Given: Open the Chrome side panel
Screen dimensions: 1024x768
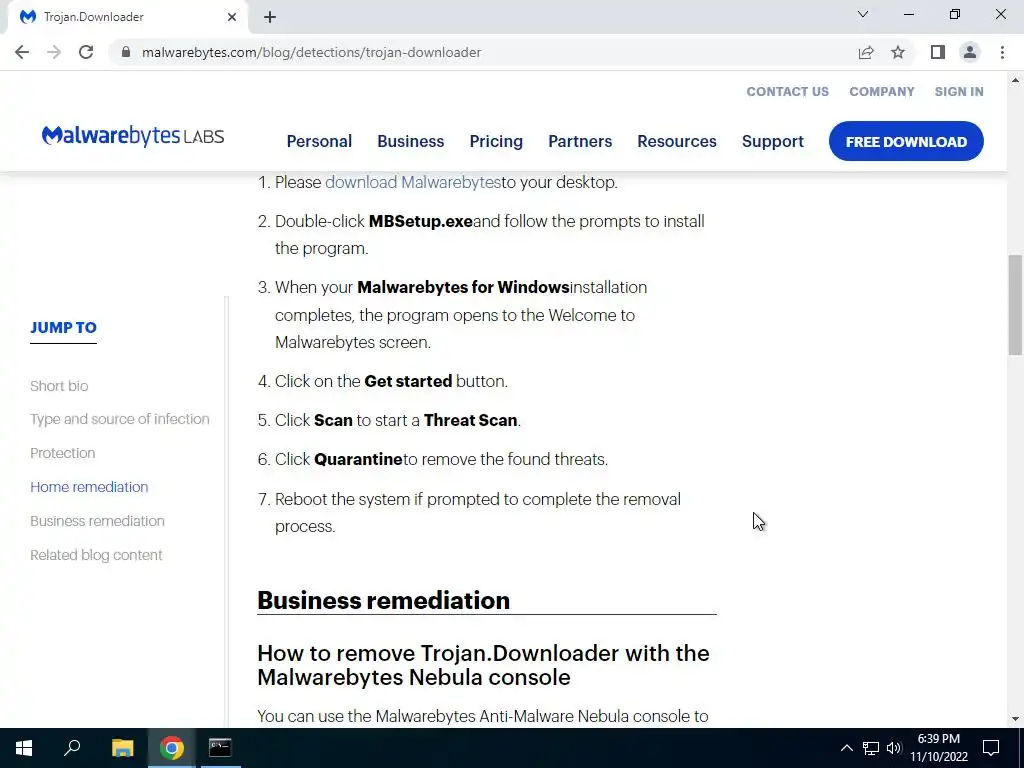Looking at the screenshot, I should point(938,52).
